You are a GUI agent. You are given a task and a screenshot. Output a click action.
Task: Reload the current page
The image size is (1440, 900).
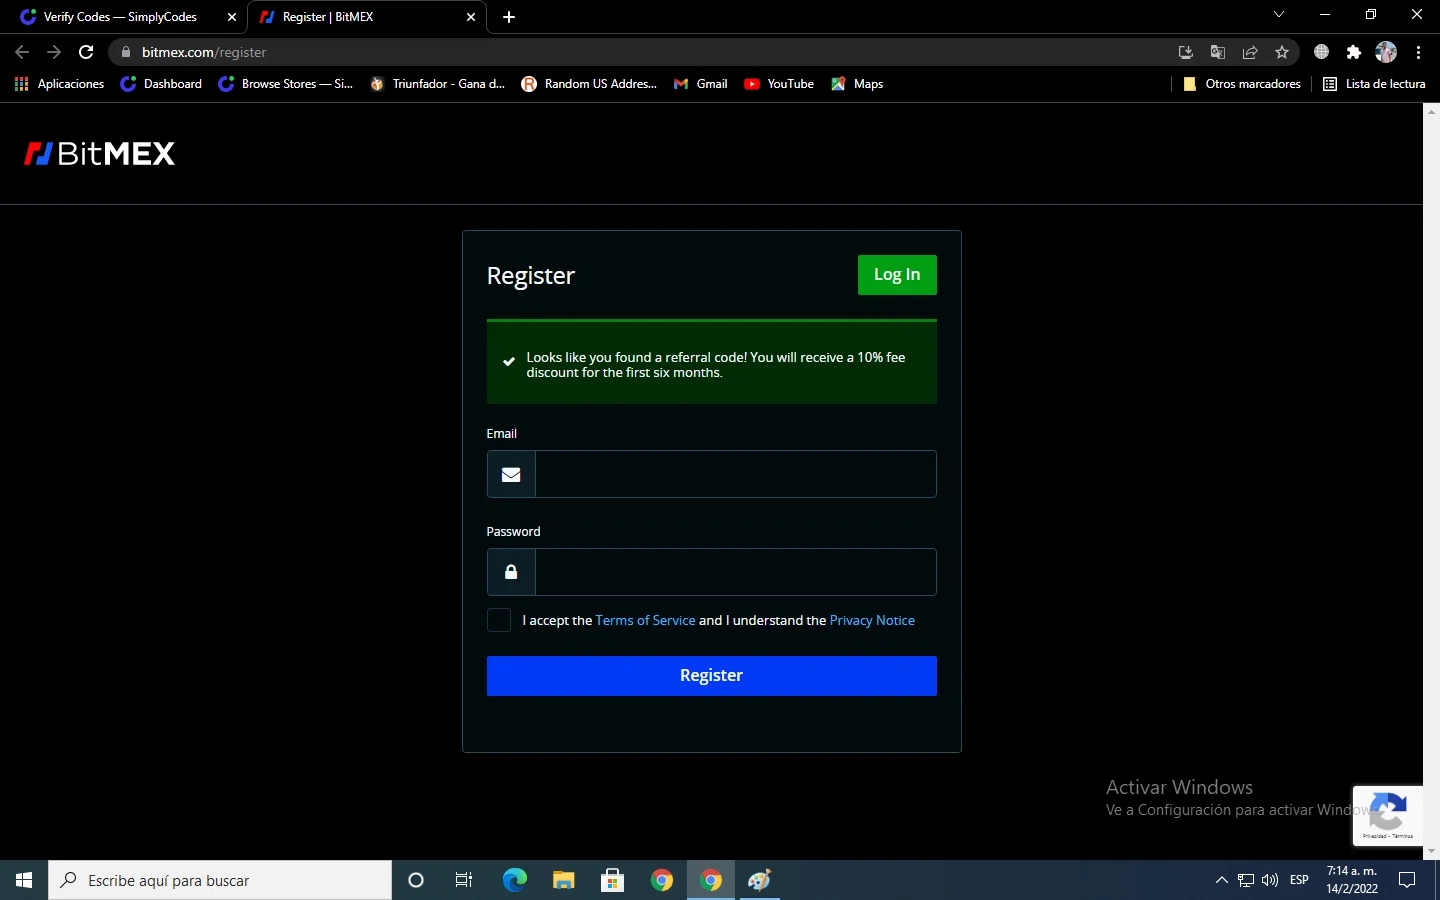pos(86,52)
